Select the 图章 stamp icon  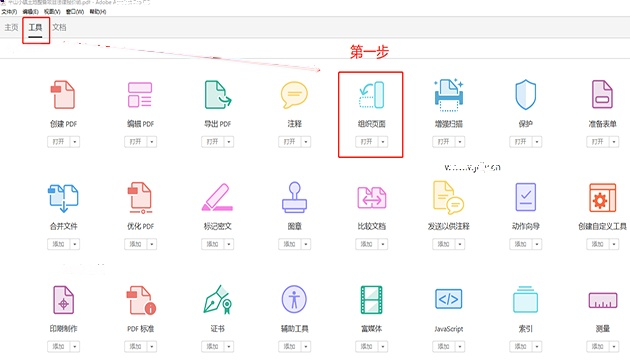[x=294, y=197]
